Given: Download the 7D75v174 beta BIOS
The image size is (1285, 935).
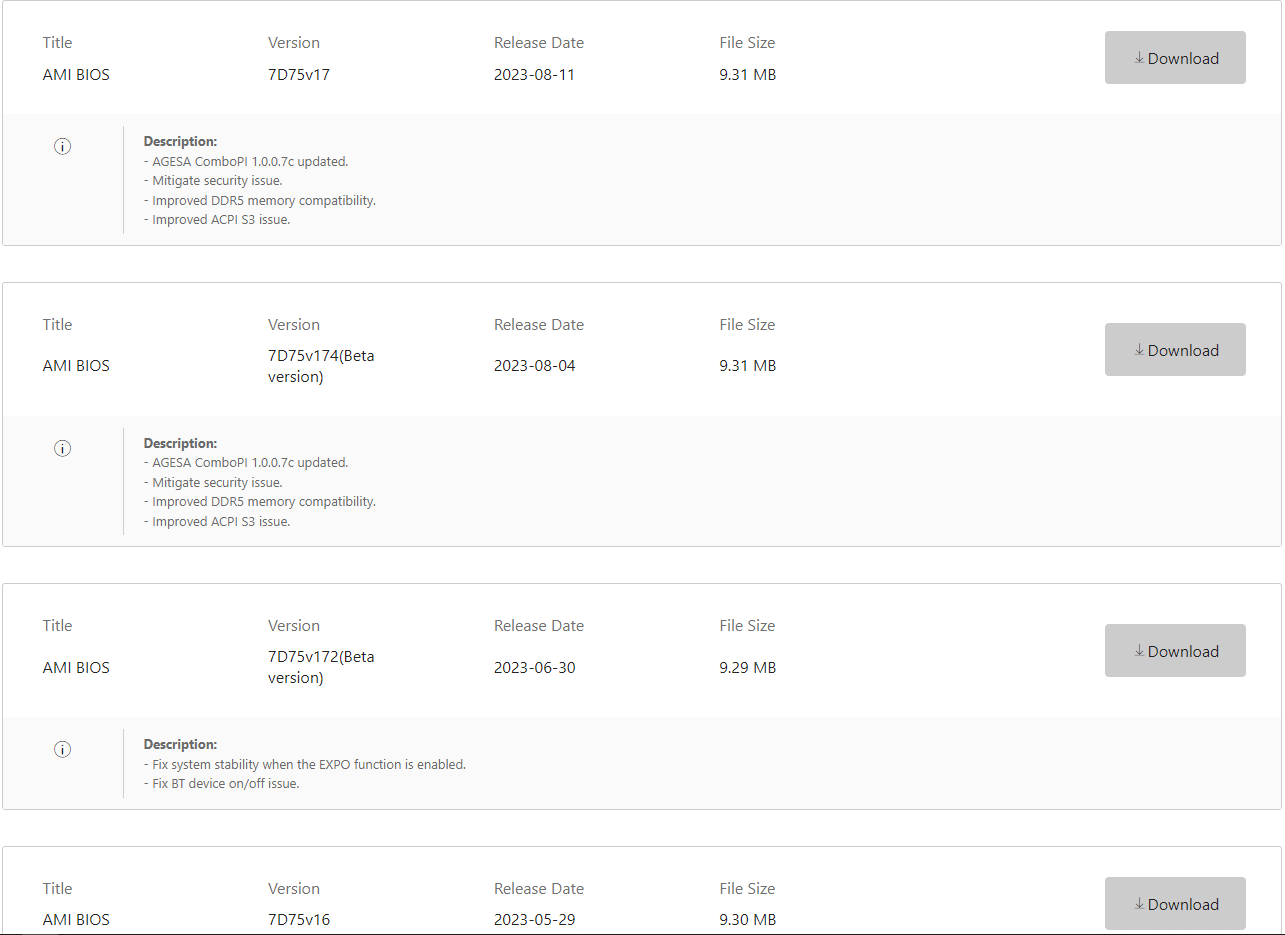Looking at the screenshot, I should pyautogui.click(x=1175, y=350).
